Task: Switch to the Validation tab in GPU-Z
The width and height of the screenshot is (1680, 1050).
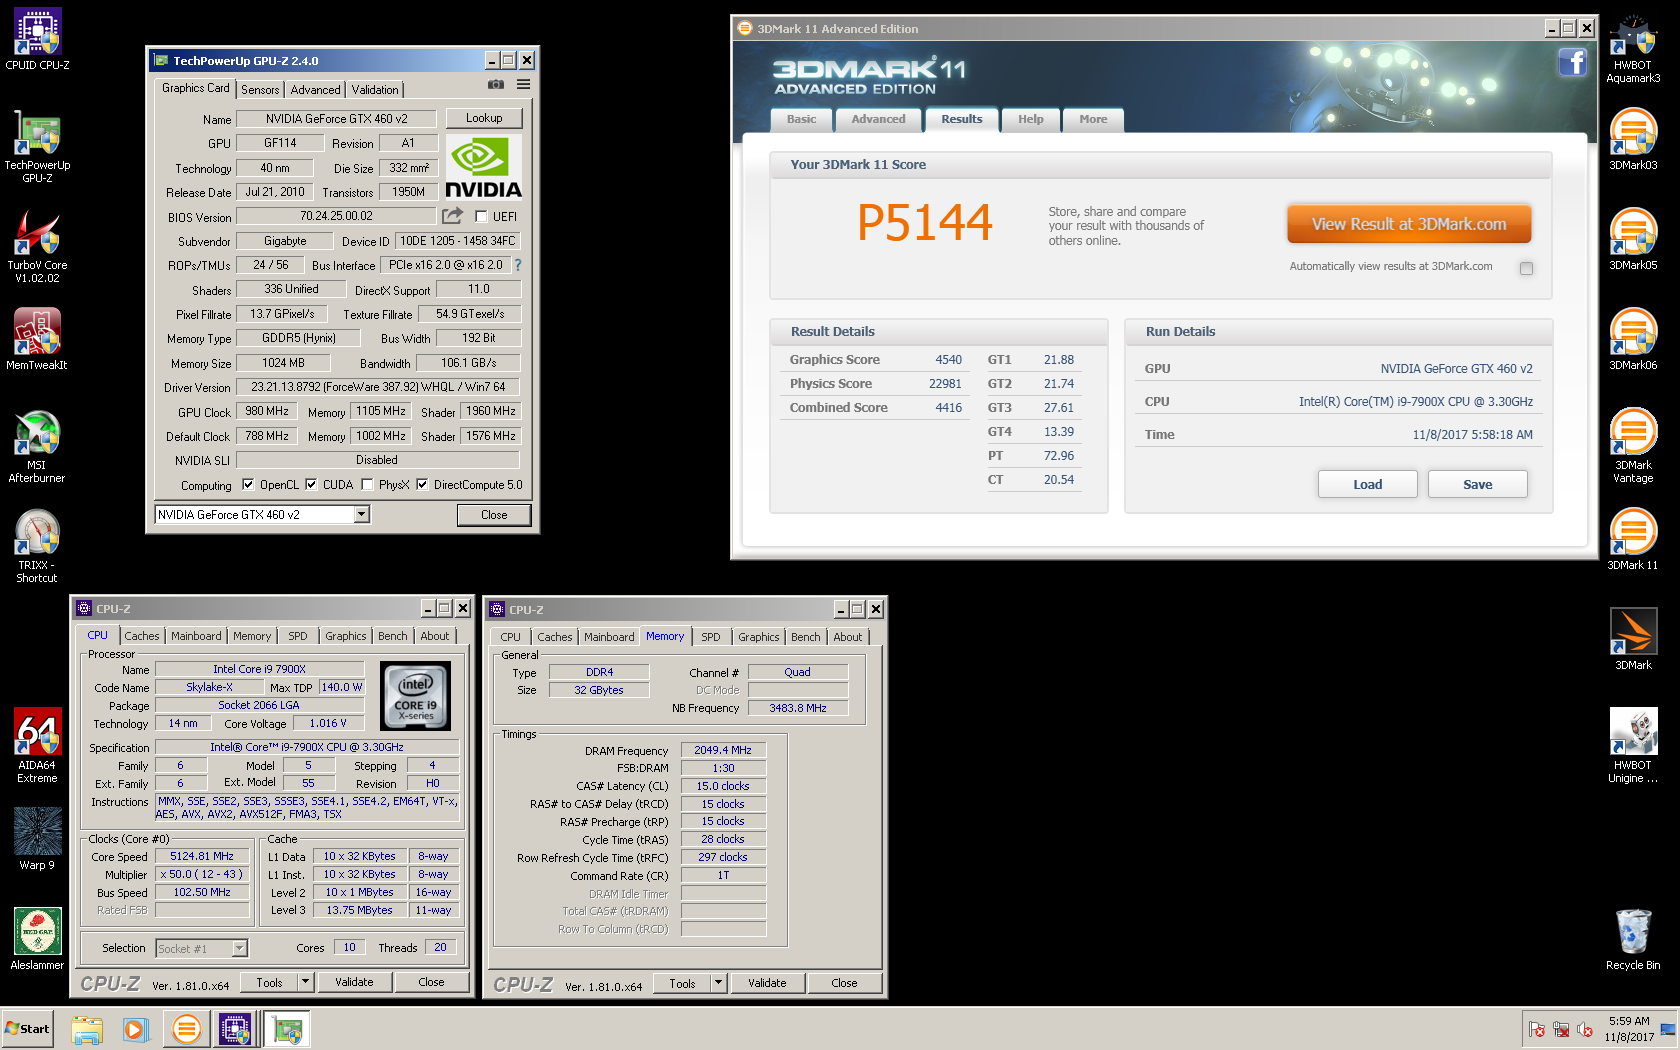Action: click(x=374, y=90)
